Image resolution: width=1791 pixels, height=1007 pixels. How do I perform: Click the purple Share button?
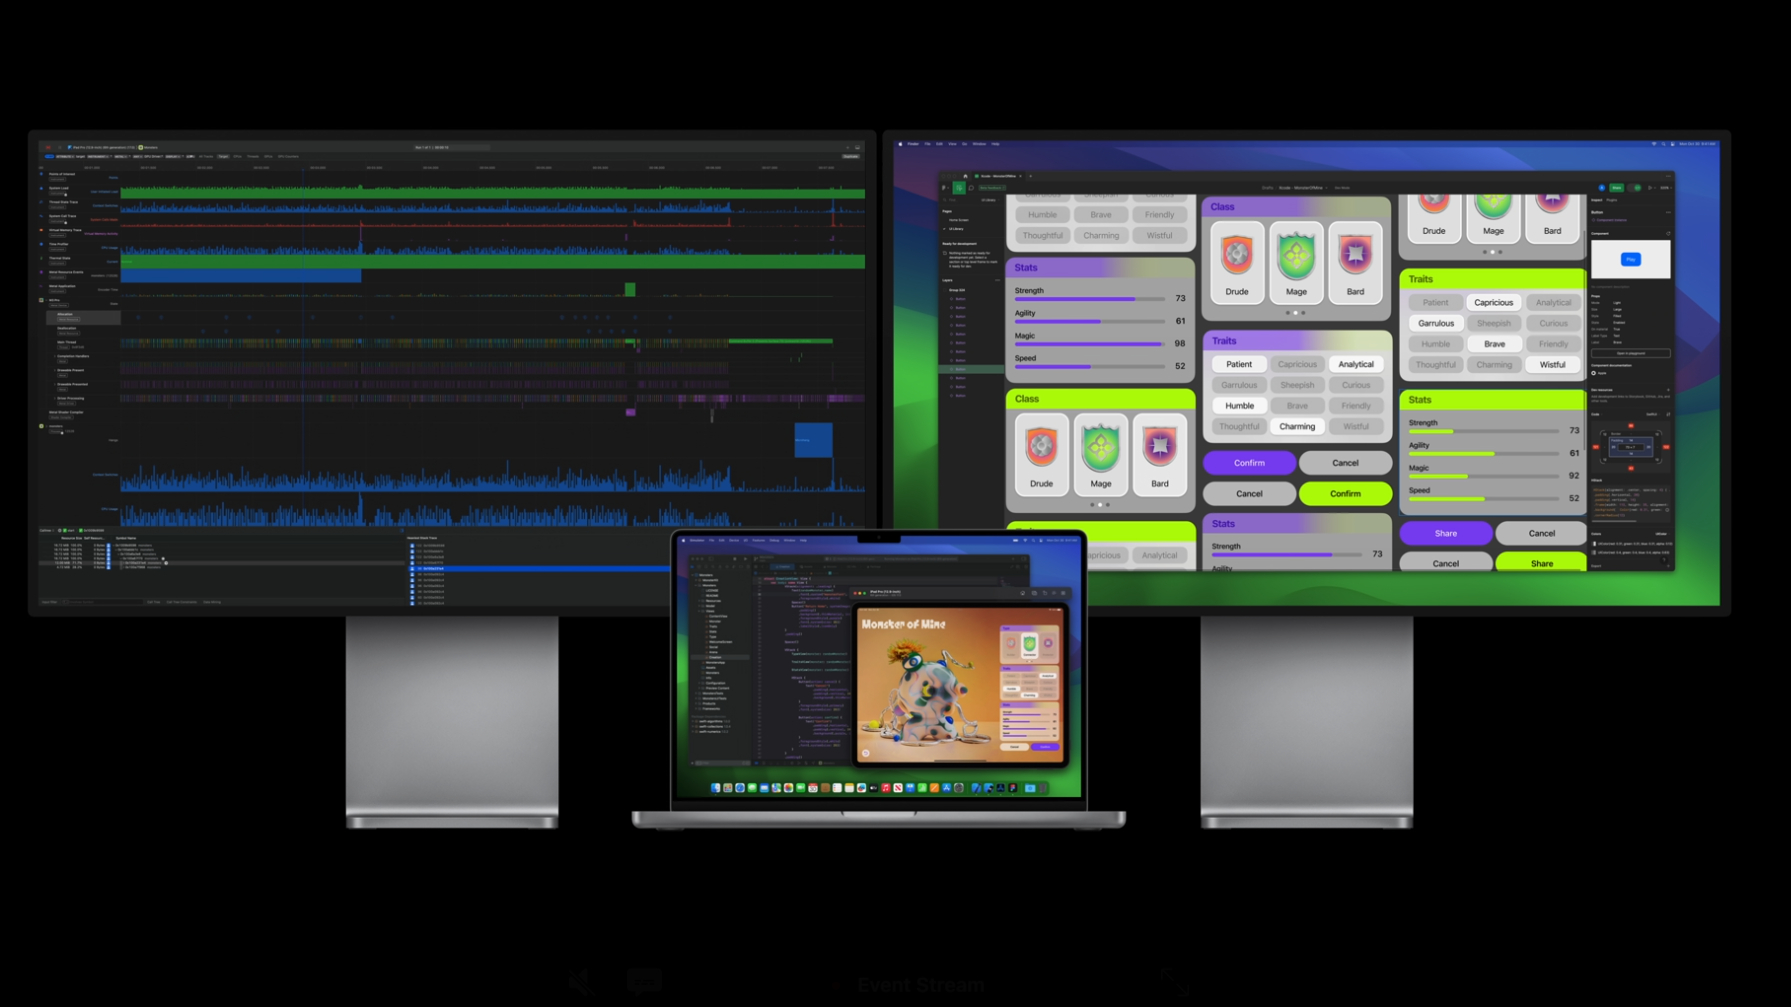[x=1446, y=533]
